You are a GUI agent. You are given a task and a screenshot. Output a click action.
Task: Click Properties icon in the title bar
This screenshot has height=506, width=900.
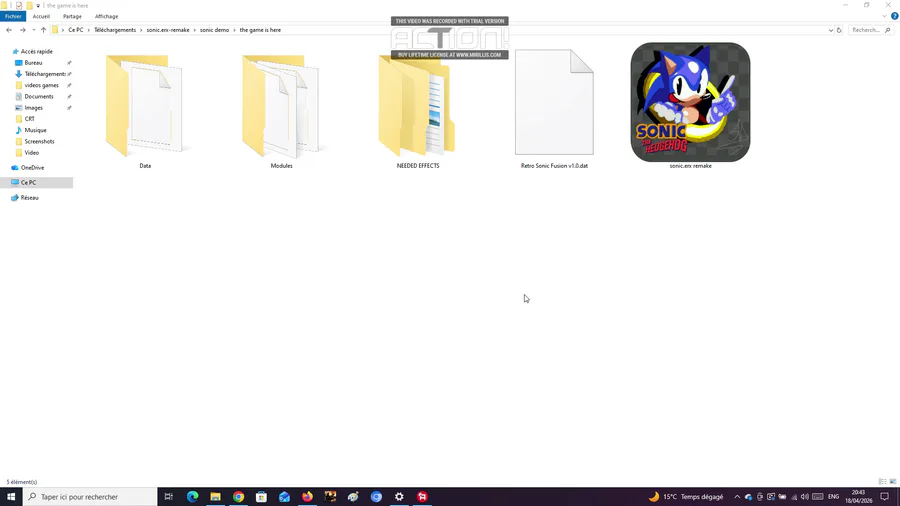19,6
